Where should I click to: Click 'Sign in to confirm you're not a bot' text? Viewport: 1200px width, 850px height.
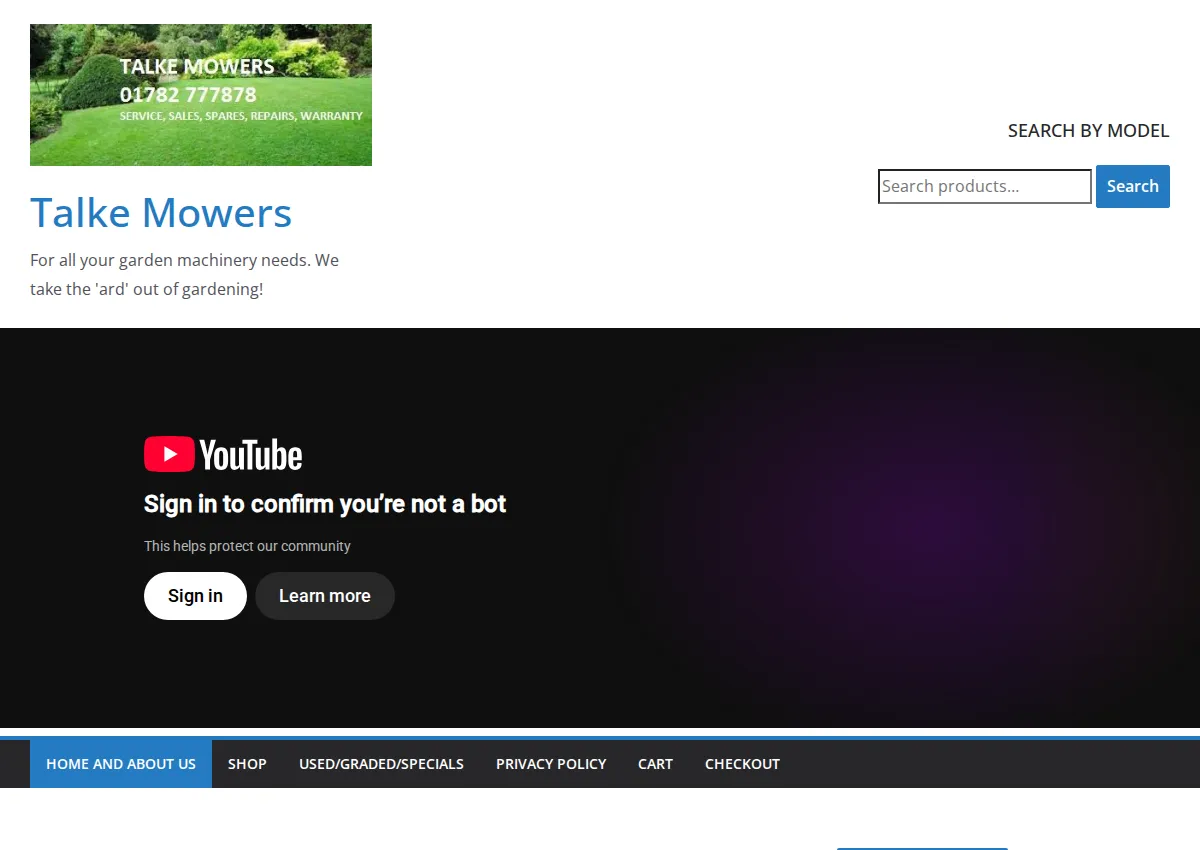[325, 504]
